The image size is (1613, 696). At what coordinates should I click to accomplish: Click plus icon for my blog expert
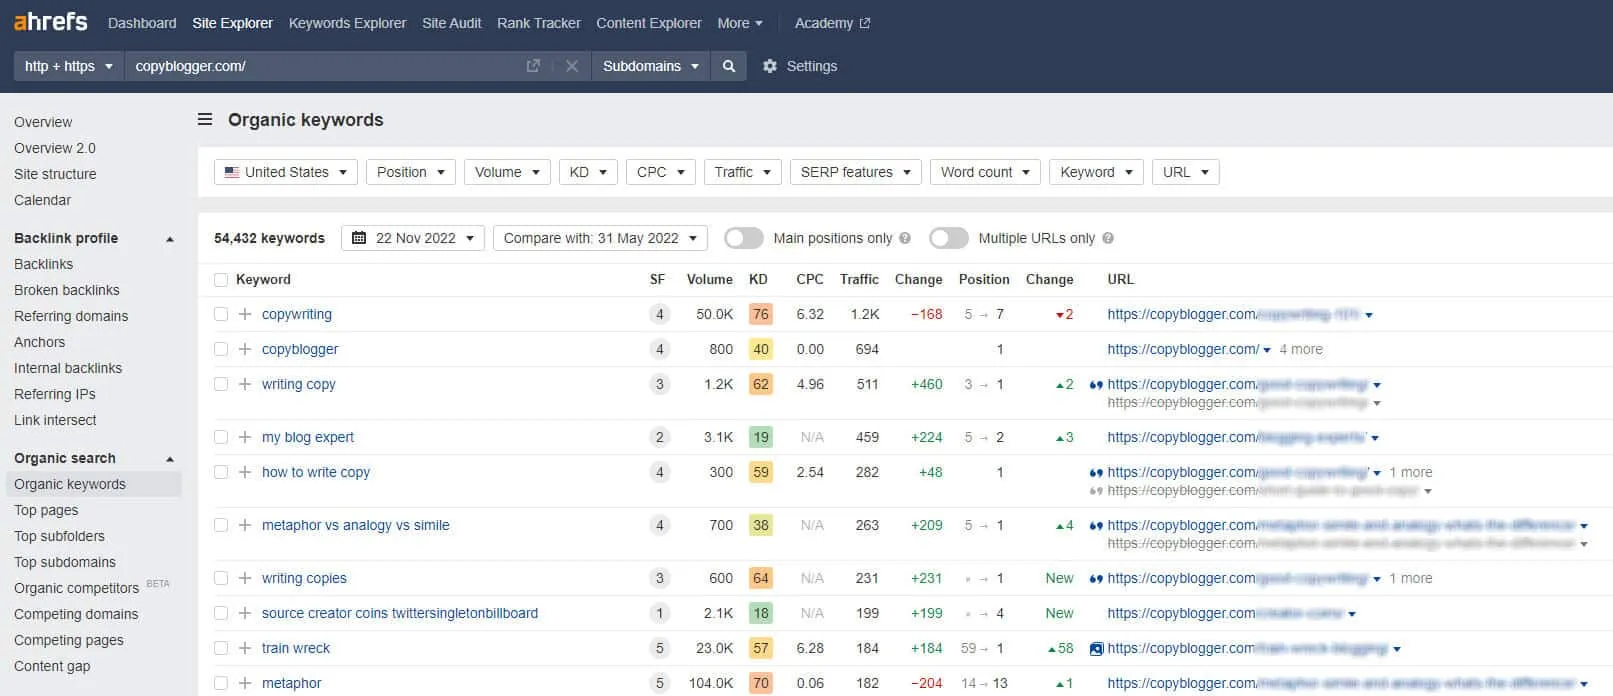(x=245, y=437)
